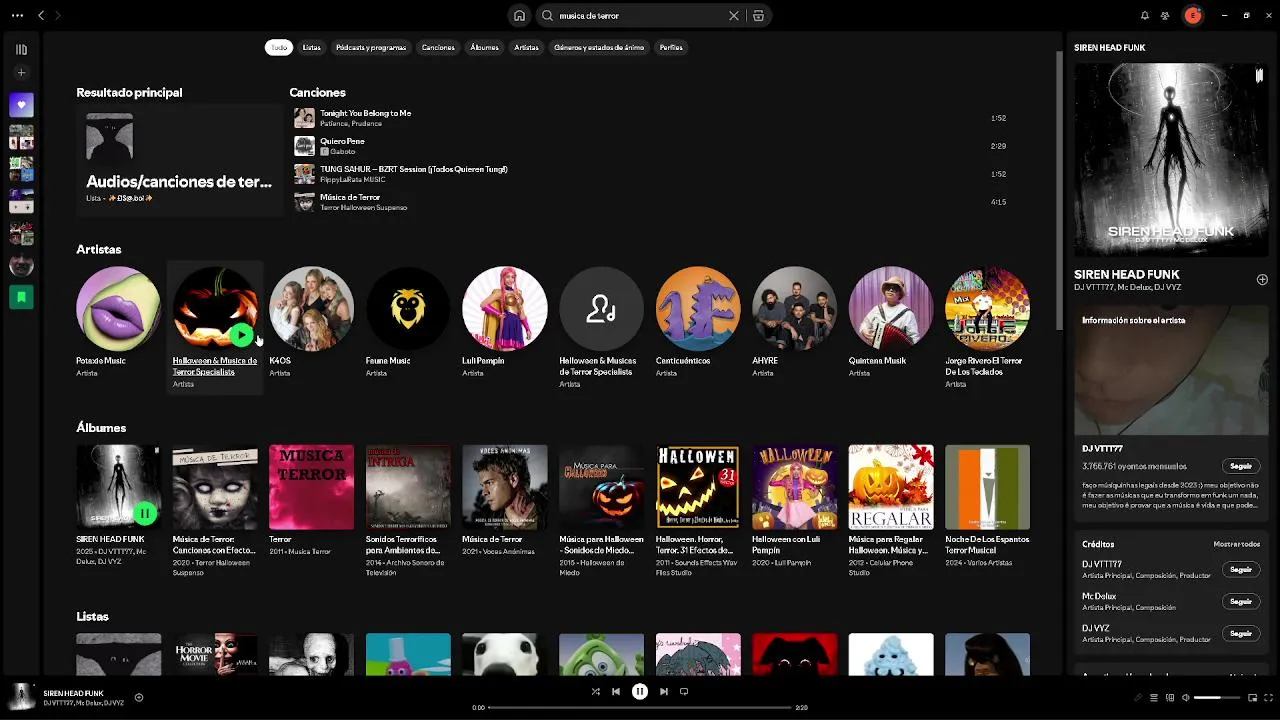This screenshot has height=720, width=1280.
Task: Follow Mc Delux in Créditos
Action: (x=1240, y=602)
